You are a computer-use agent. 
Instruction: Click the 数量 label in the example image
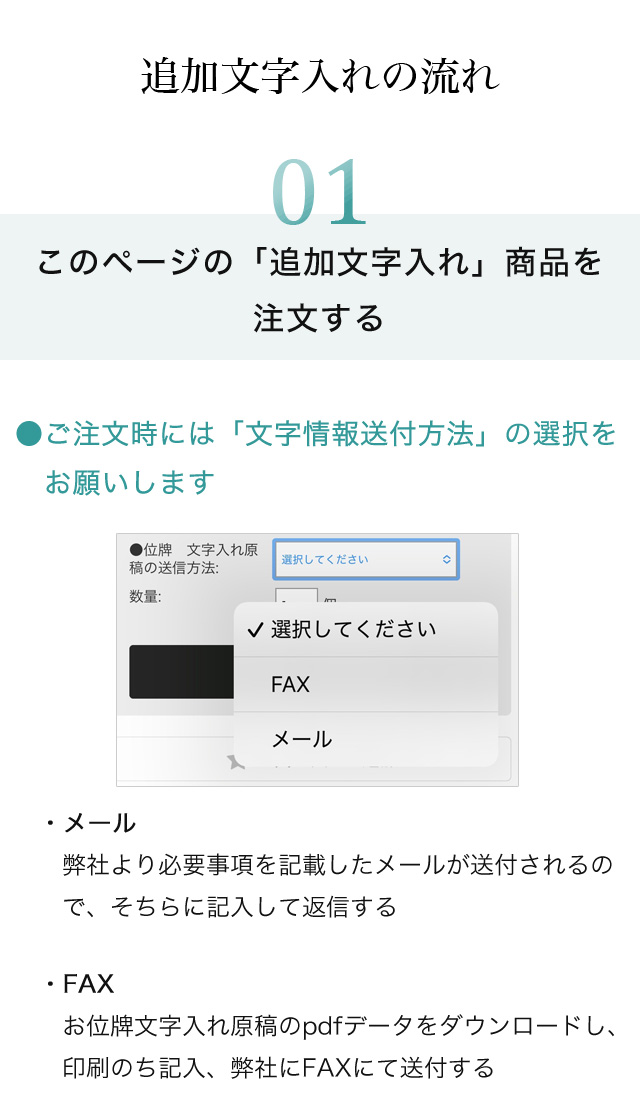click(145, 597)
